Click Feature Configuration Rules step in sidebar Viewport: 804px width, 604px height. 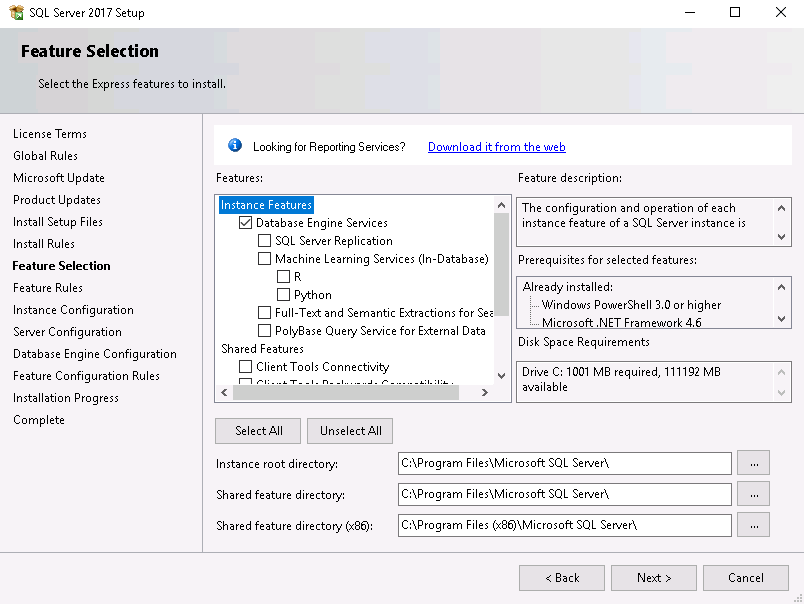[86, 376]
